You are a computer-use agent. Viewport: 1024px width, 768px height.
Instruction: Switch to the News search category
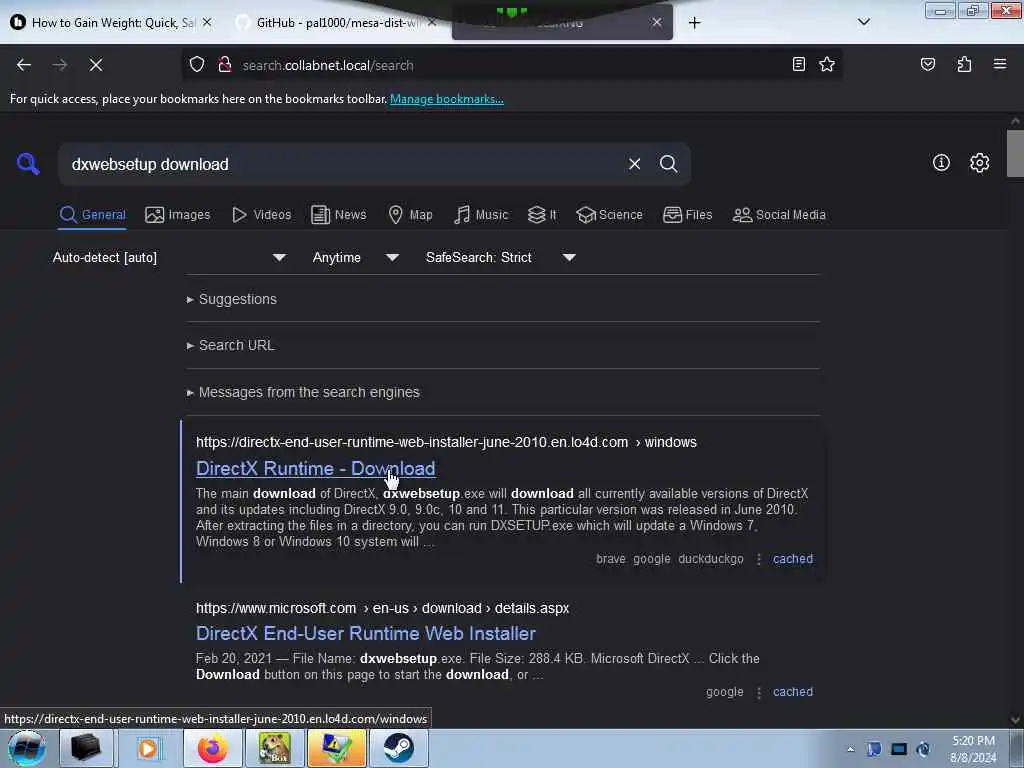coord(338,215)
